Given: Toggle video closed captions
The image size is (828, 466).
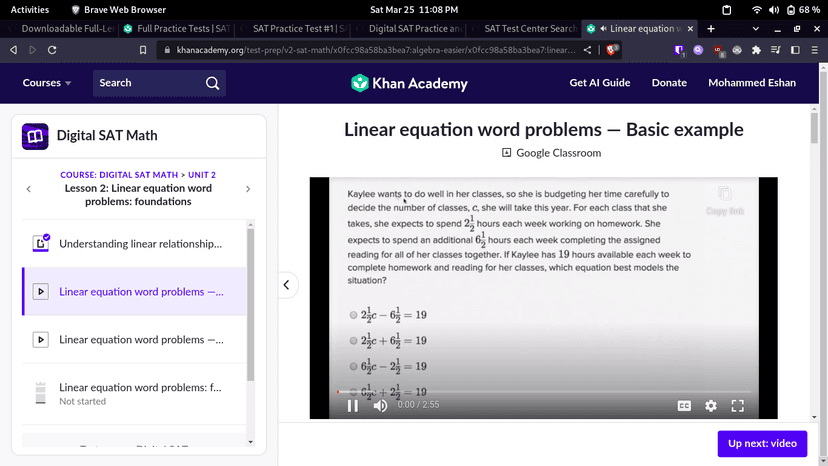Looking at the screenshot, I should pyautogui.click(x=684, y=405).
